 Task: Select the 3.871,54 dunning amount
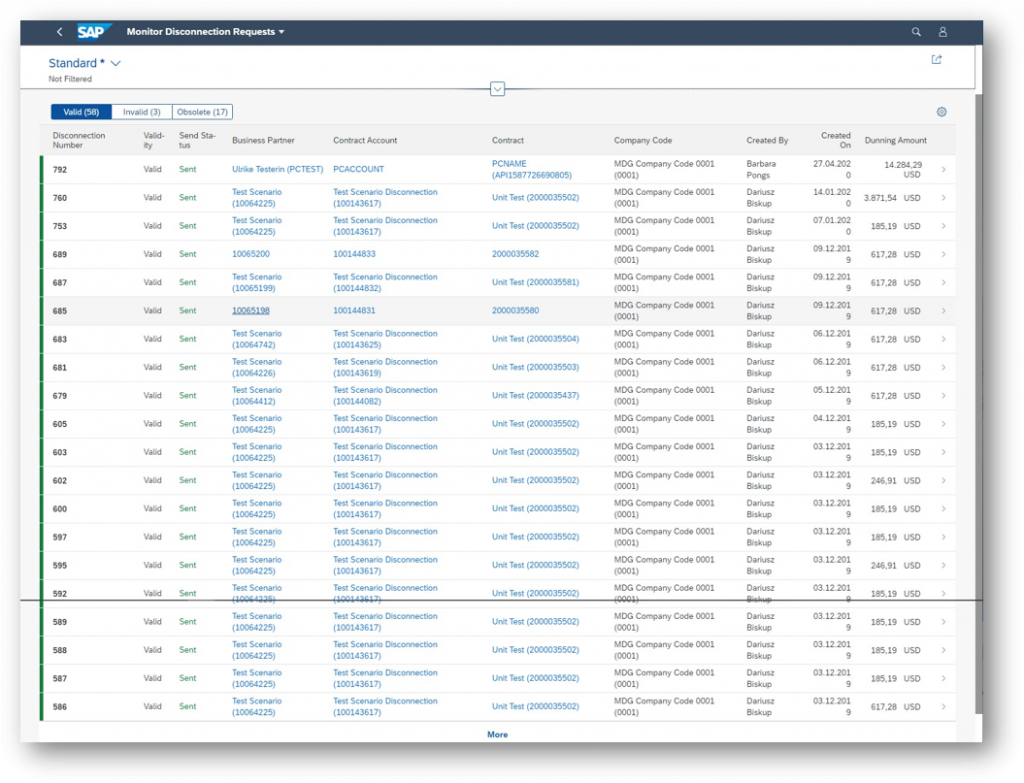point(880,198)
